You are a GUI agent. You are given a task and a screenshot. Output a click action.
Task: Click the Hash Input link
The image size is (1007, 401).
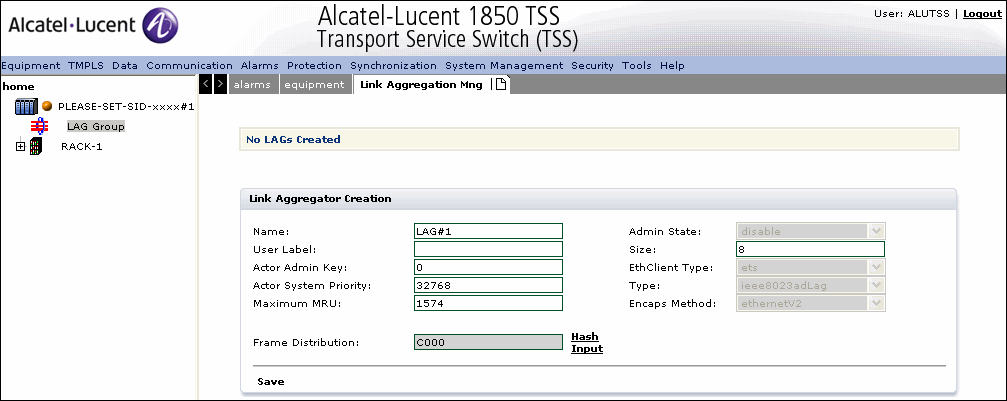pyautogui.click(x=586, y=343)
